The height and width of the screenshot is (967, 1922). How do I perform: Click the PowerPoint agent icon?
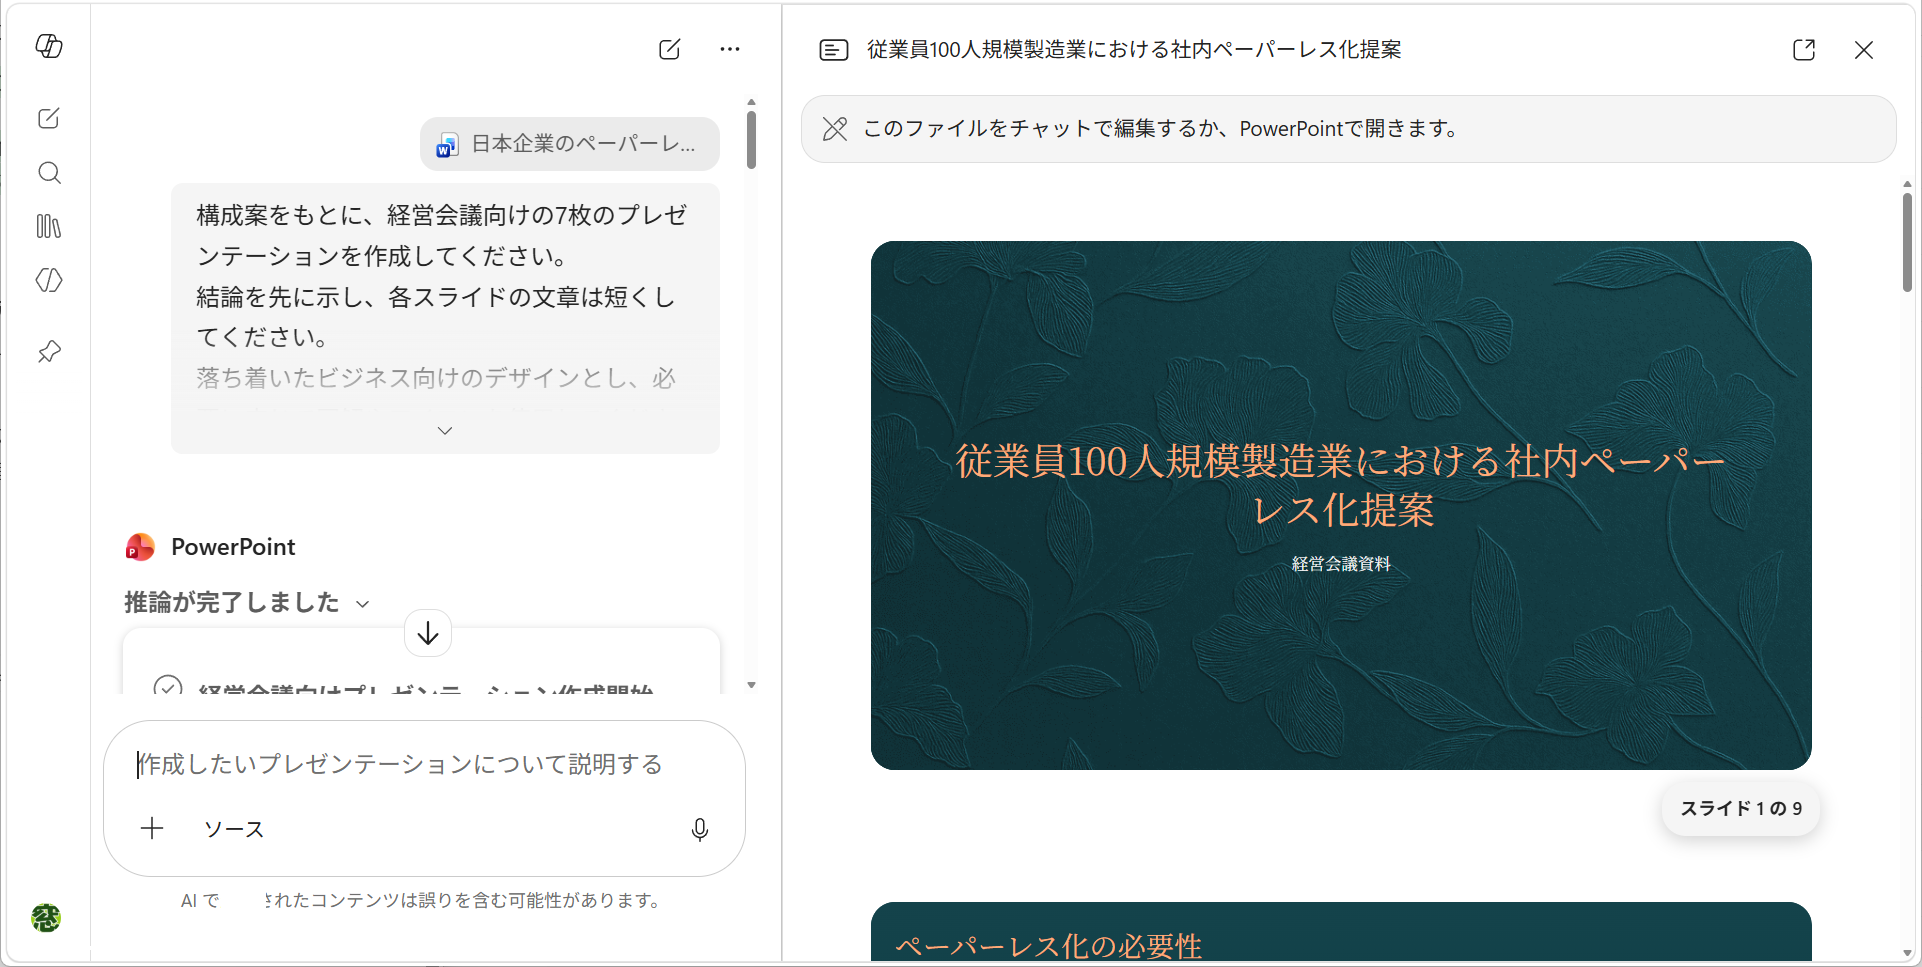click(x=140, y=547)
